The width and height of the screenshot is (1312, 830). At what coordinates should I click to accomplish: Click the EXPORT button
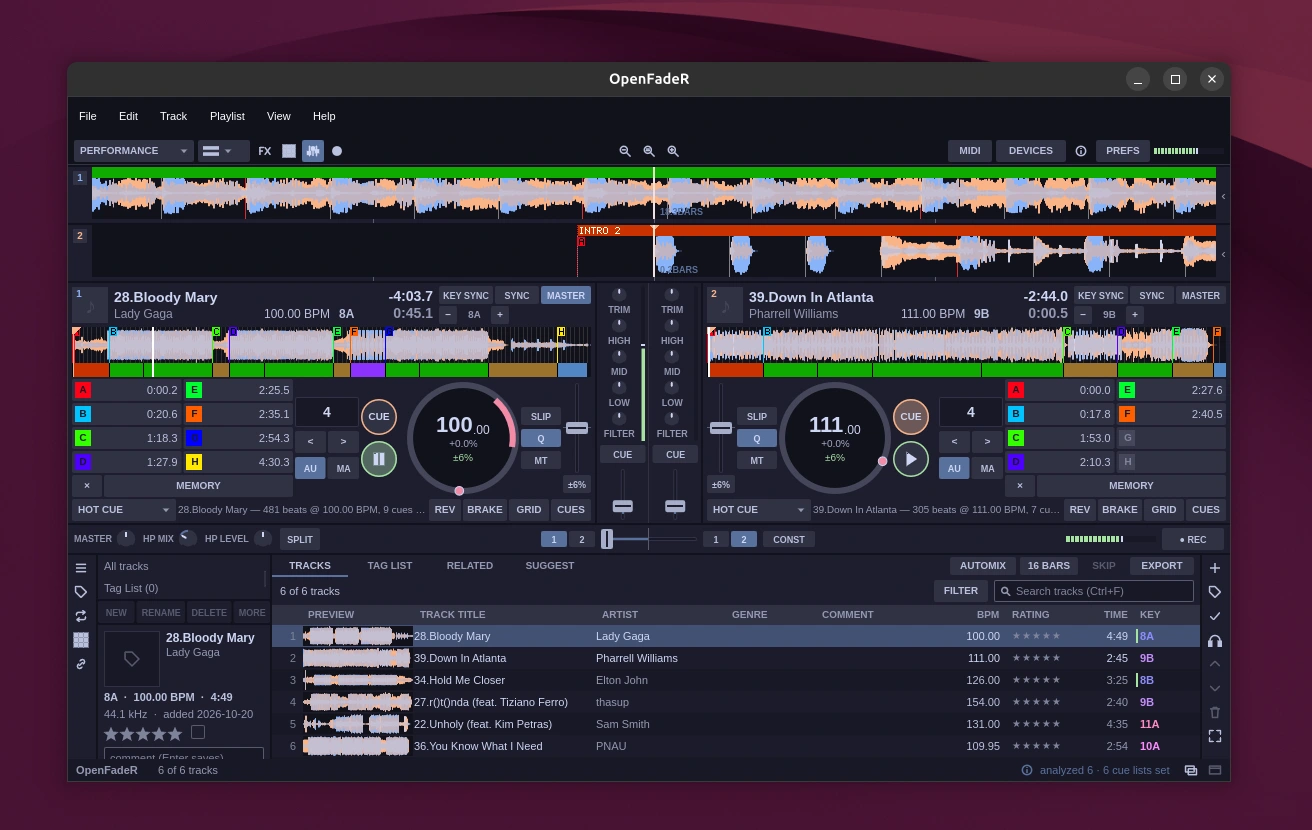click(x=1162, y=566)
